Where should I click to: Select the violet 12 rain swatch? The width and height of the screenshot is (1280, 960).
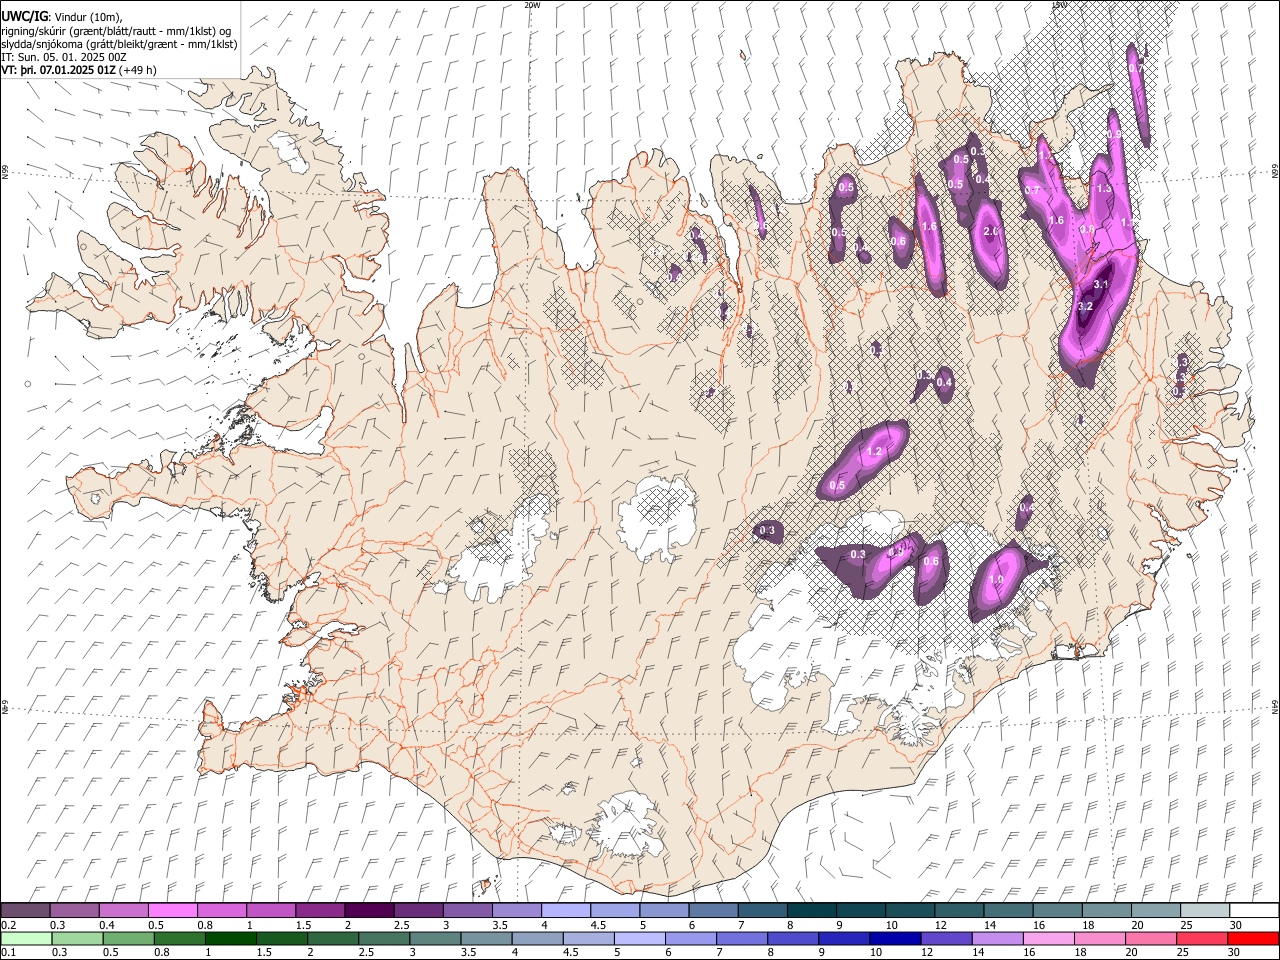pos(946,938)
